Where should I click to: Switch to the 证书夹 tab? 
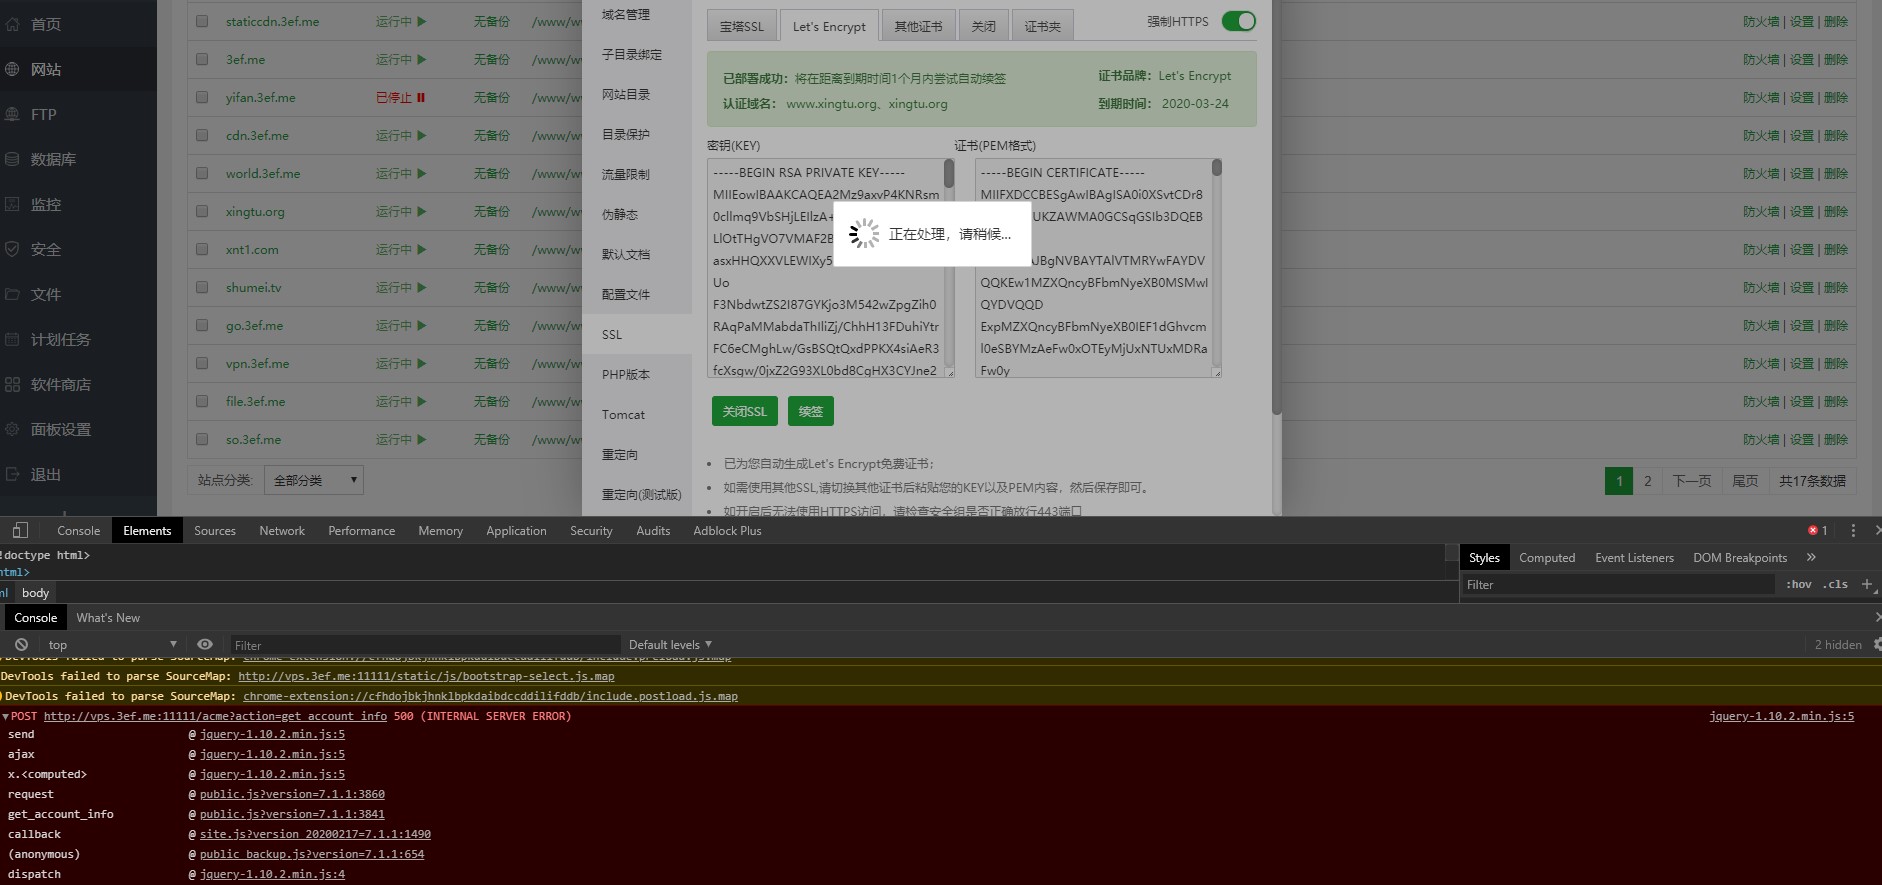pos(1042,26)
